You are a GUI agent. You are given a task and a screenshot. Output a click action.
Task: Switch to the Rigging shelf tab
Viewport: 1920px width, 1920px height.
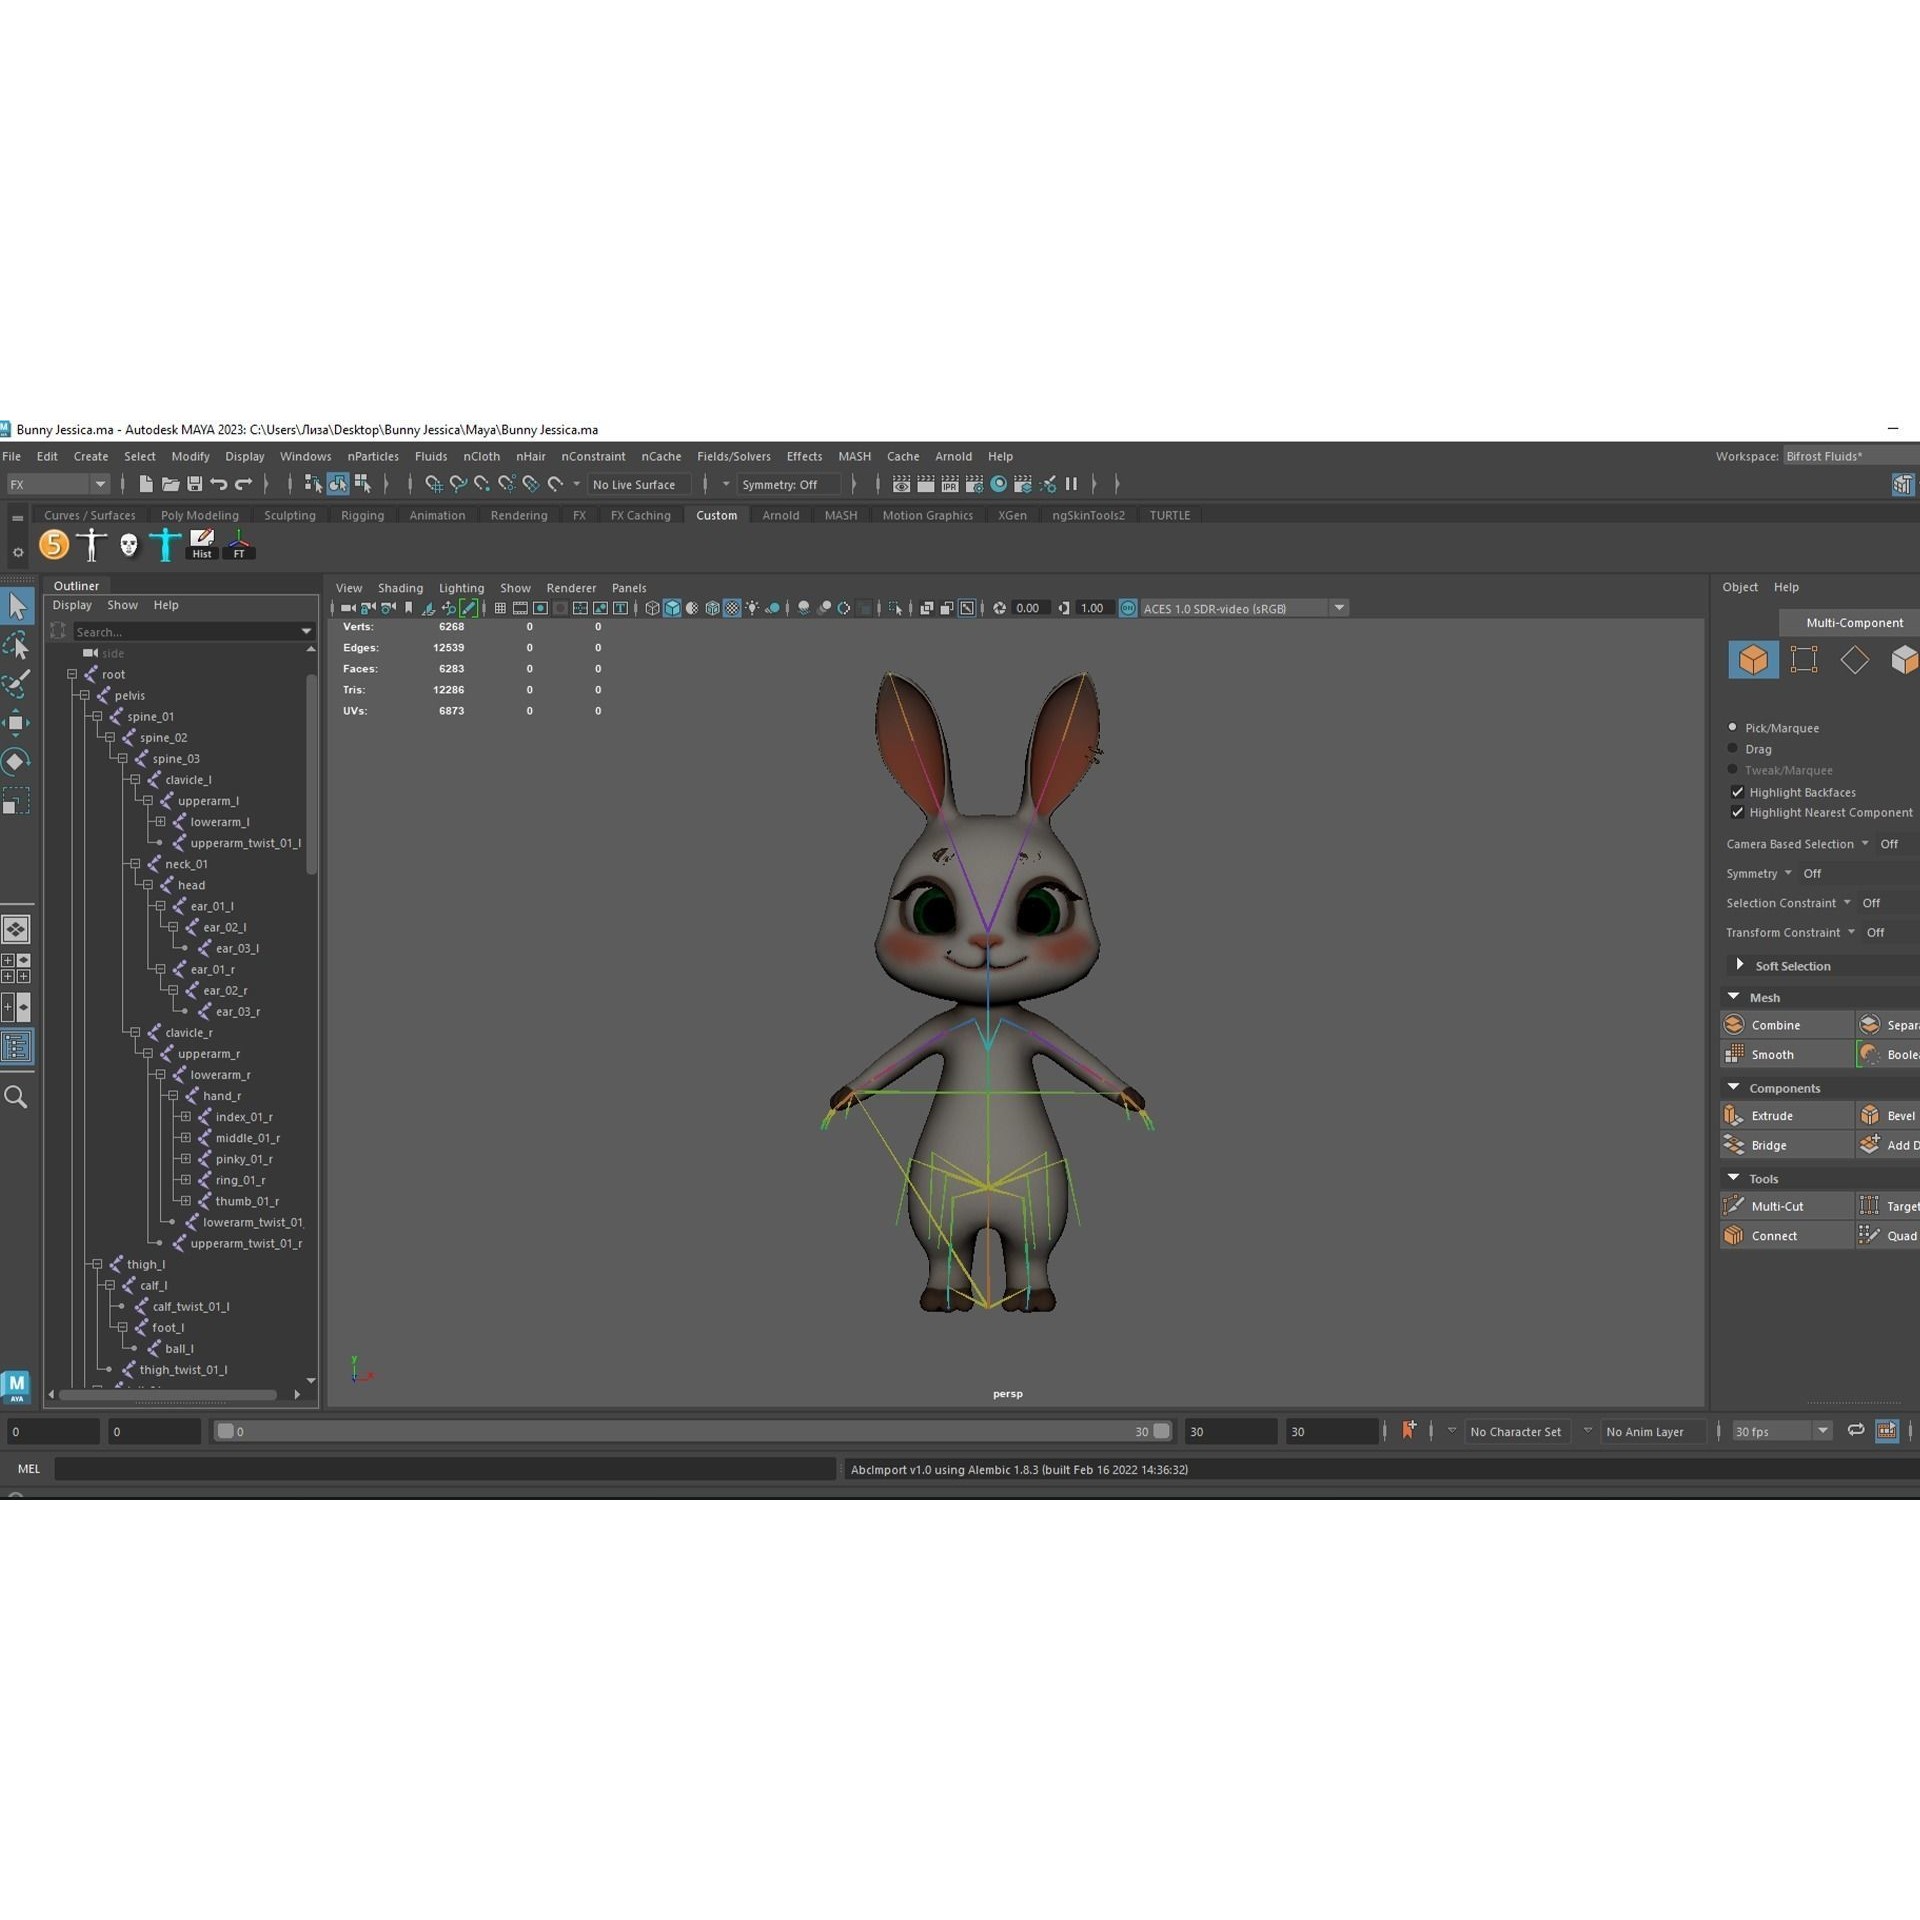tap(362, 515)
